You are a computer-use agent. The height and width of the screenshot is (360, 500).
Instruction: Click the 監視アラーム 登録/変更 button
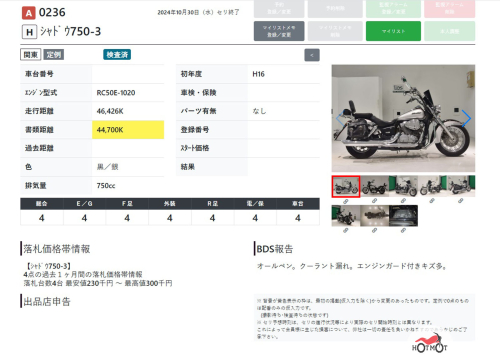tap(393, 9)
